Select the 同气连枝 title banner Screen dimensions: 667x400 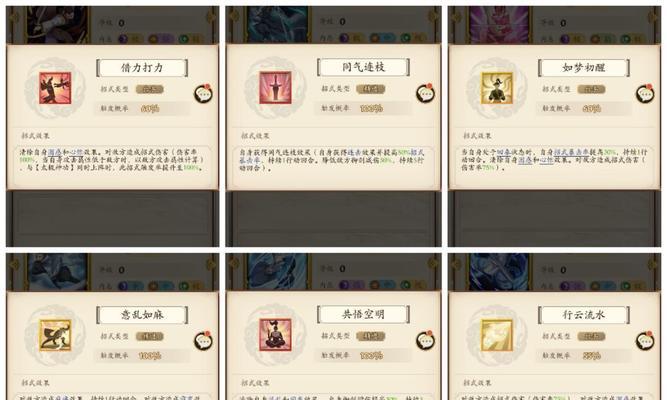pyautogui.click(x=363, y=67)
